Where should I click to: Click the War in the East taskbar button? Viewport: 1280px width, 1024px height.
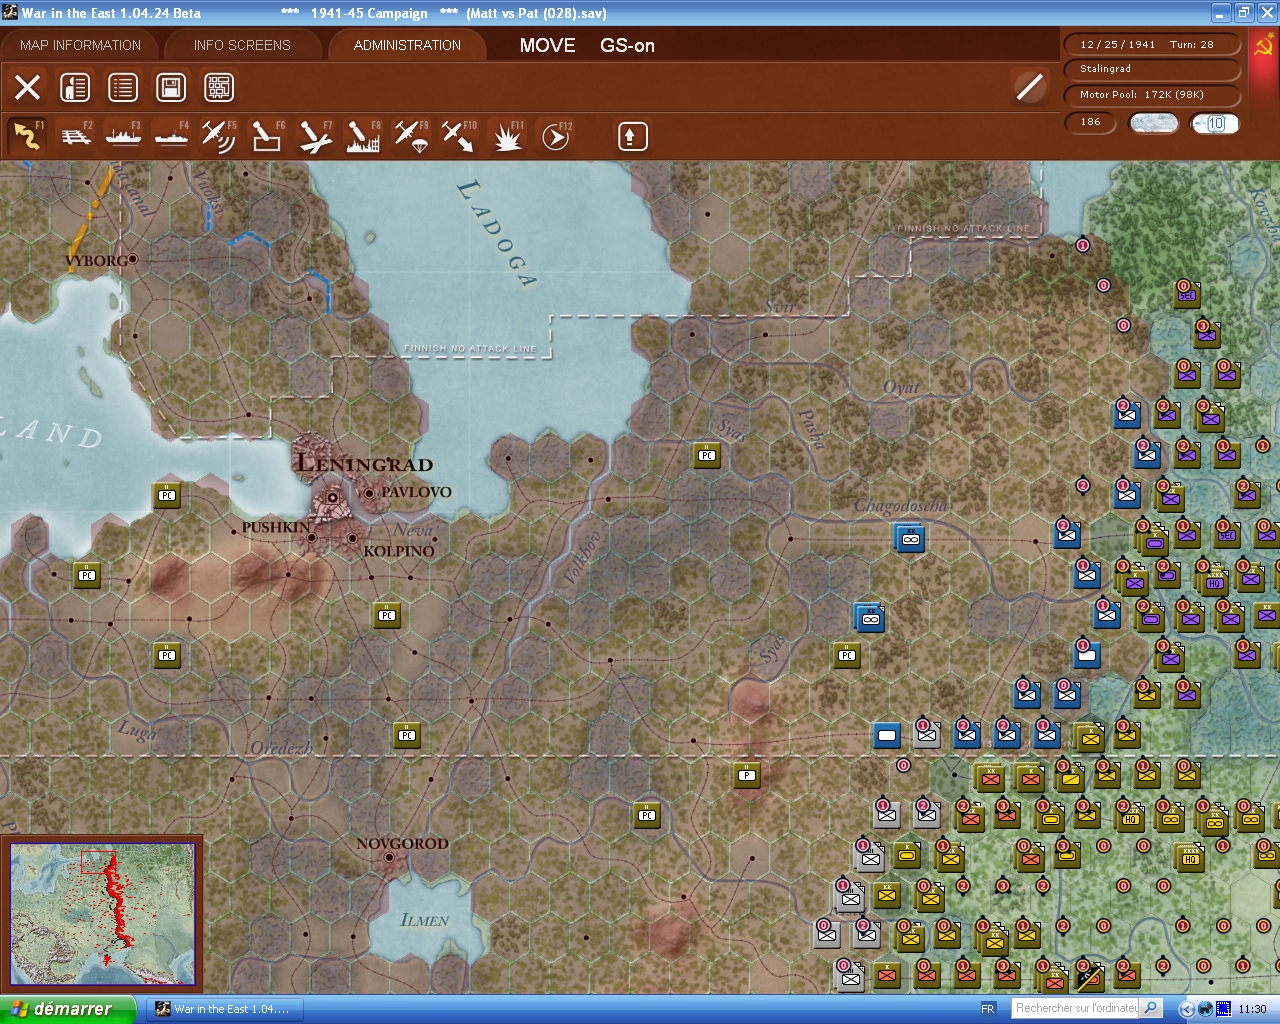point(227,1009)
